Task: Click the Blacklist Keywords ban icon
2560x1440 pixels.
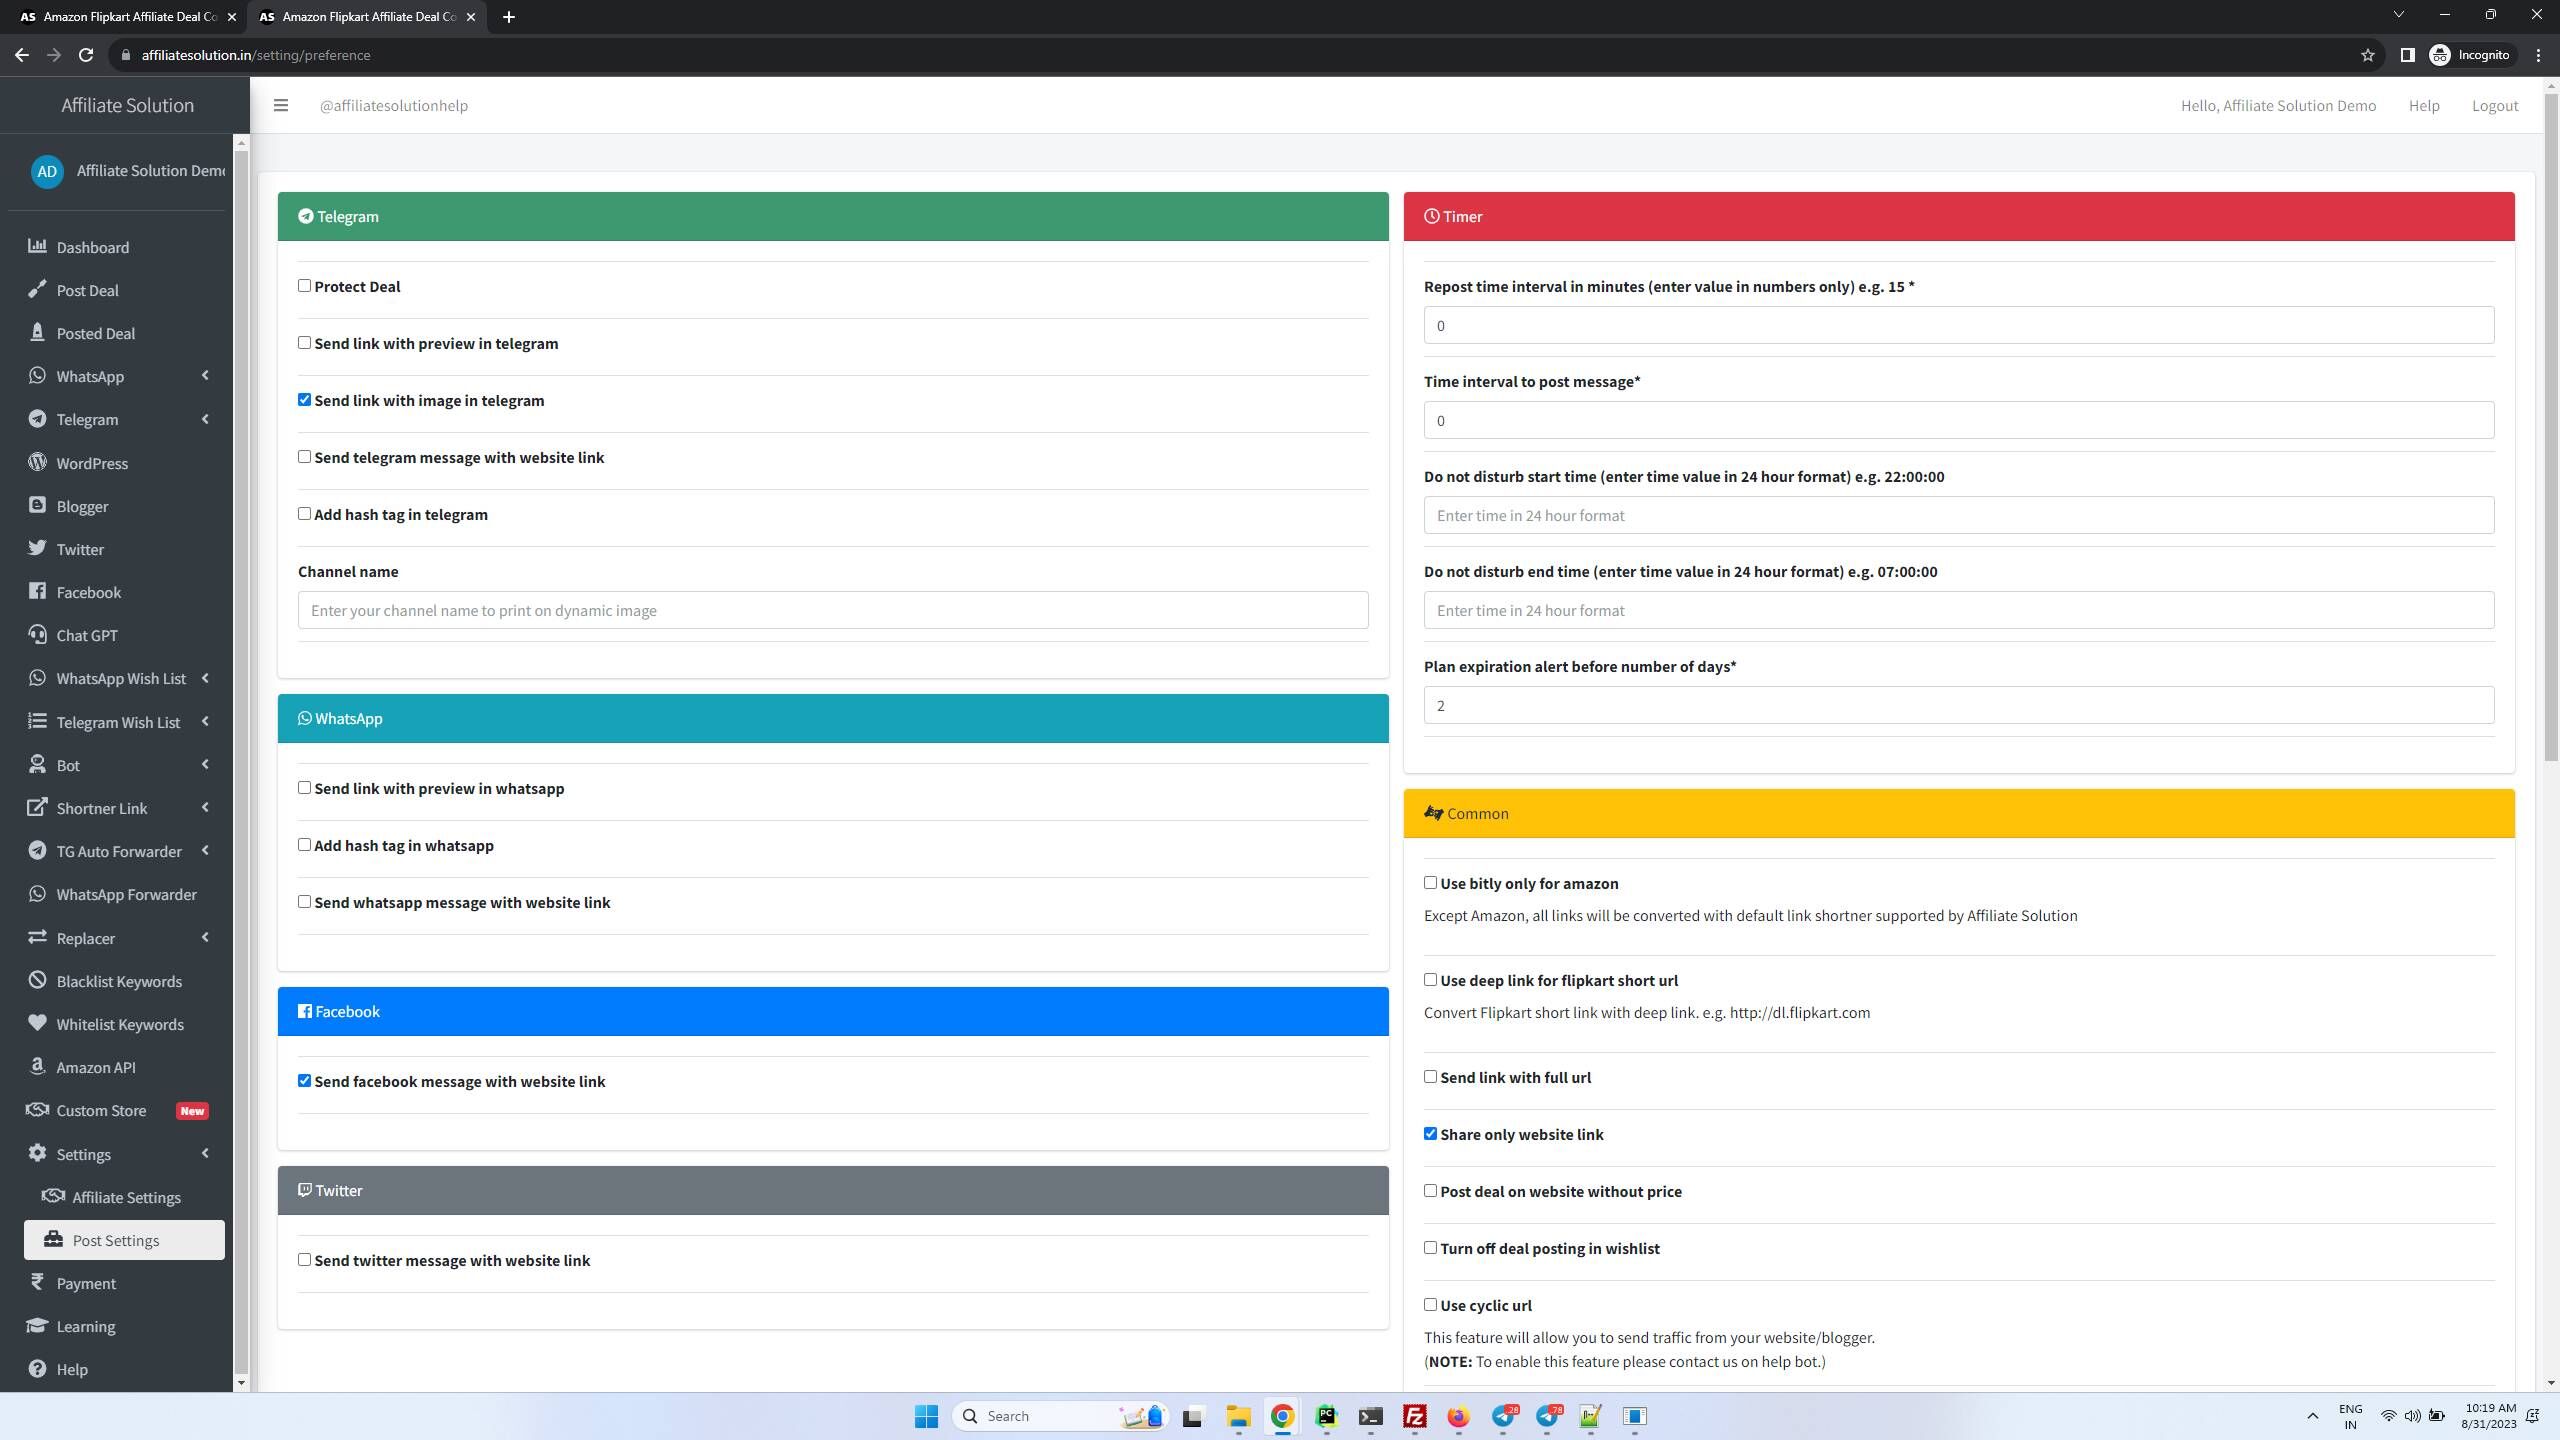Action: [x=37, y=980]
